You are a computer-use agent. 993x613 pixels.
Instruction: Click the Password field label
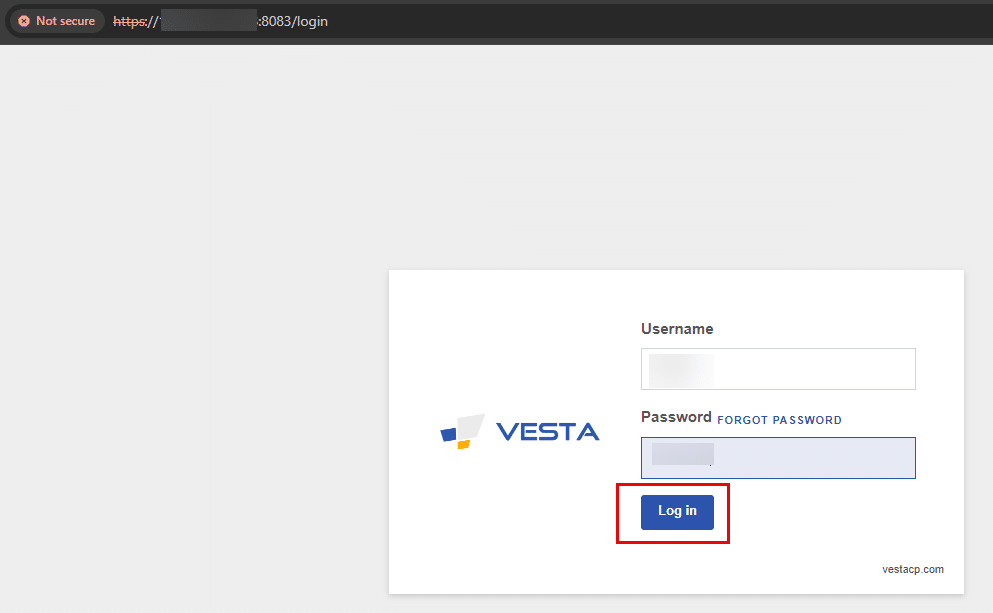pyautogui.click(x=676, y=416)
